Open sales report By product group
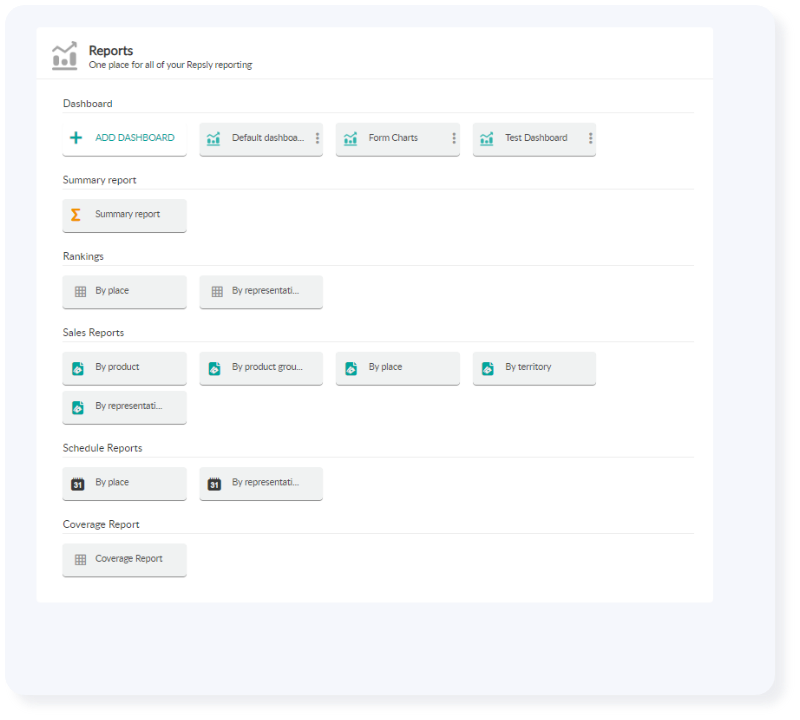Screen dimensions: 800x720 click(x=261, y=368)
